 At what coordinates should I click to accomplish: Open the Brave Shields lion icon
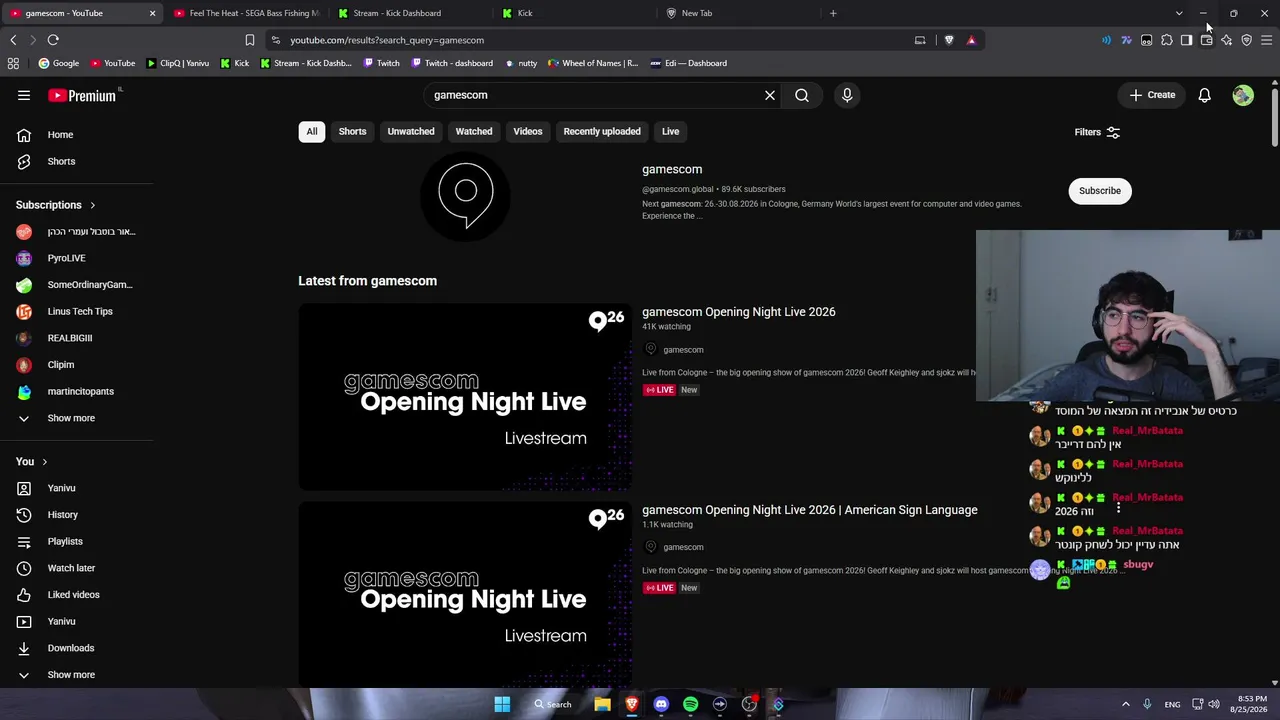pos(949,40)
